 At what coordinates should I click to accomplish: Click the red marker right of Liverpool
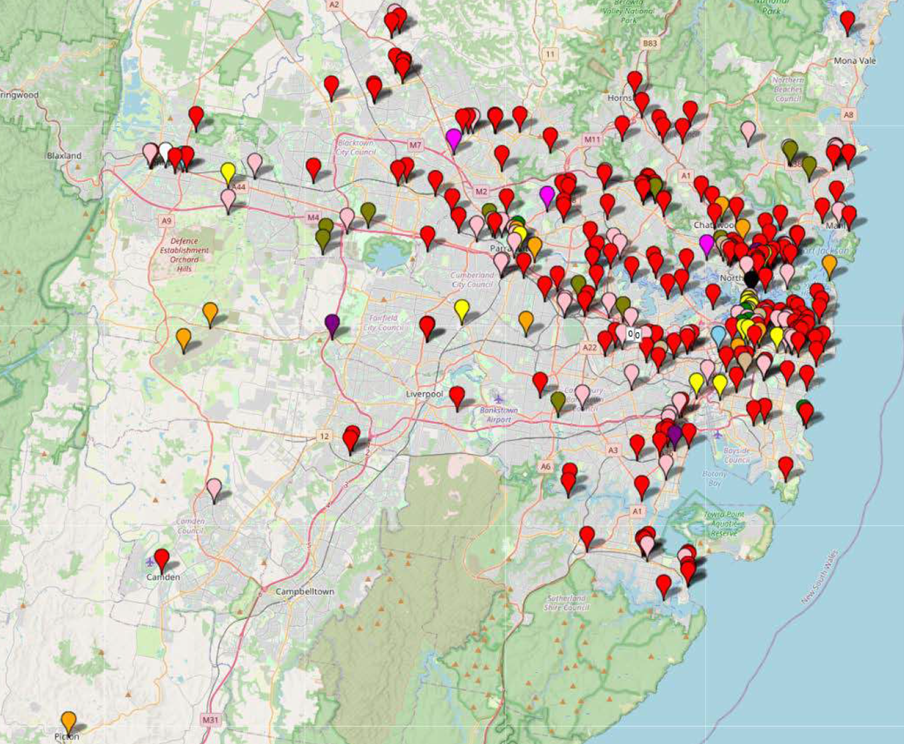pos(457,396)
